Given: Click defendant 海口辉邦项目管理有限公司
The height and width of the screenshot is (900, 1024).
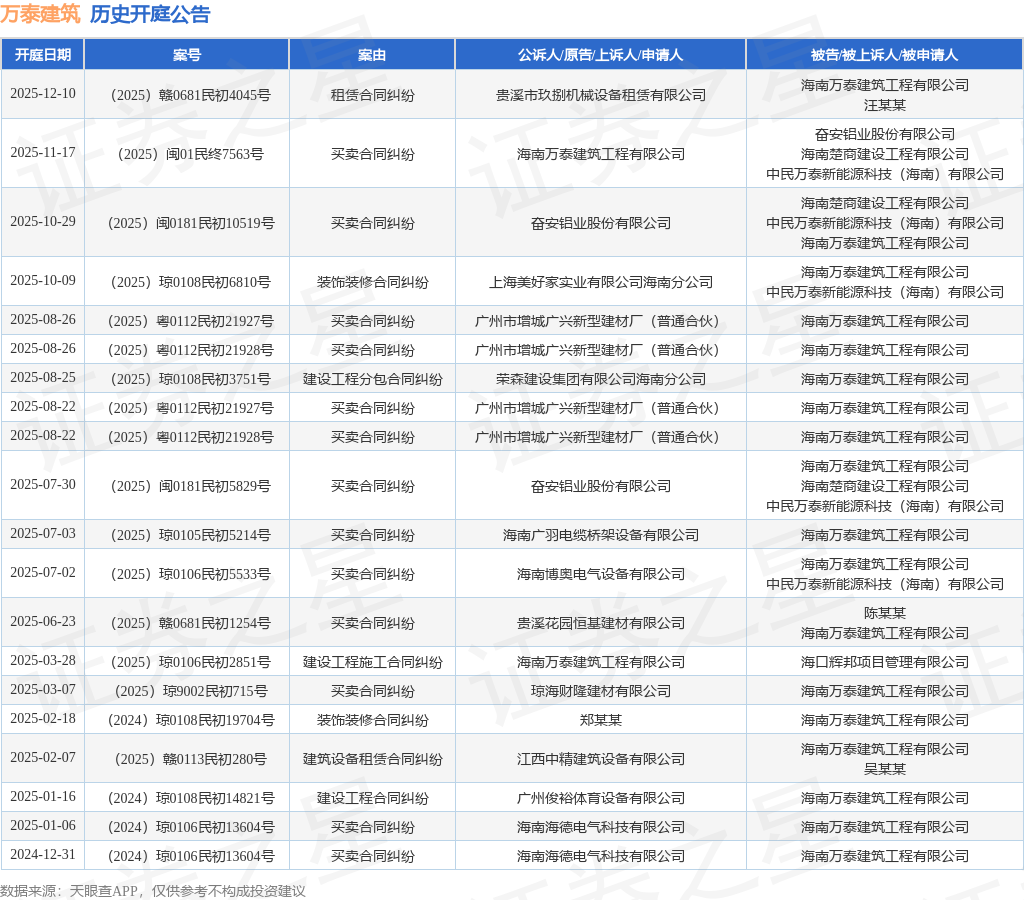Looking at the screenshot, I should coord(885,662).
